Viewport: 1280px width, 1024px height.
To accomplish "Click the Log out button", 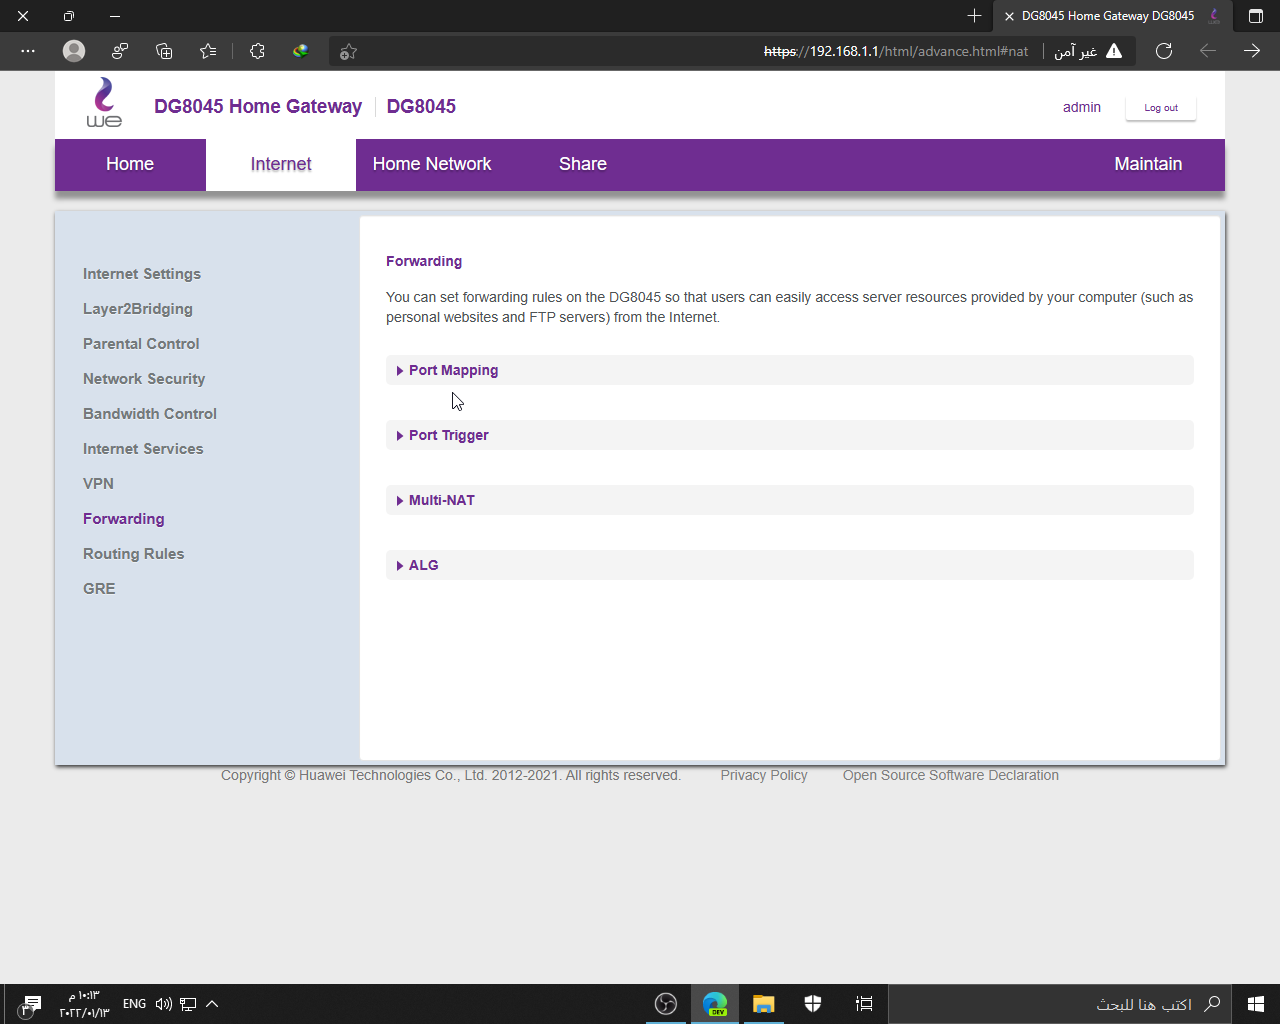I will click(1160, 108).
